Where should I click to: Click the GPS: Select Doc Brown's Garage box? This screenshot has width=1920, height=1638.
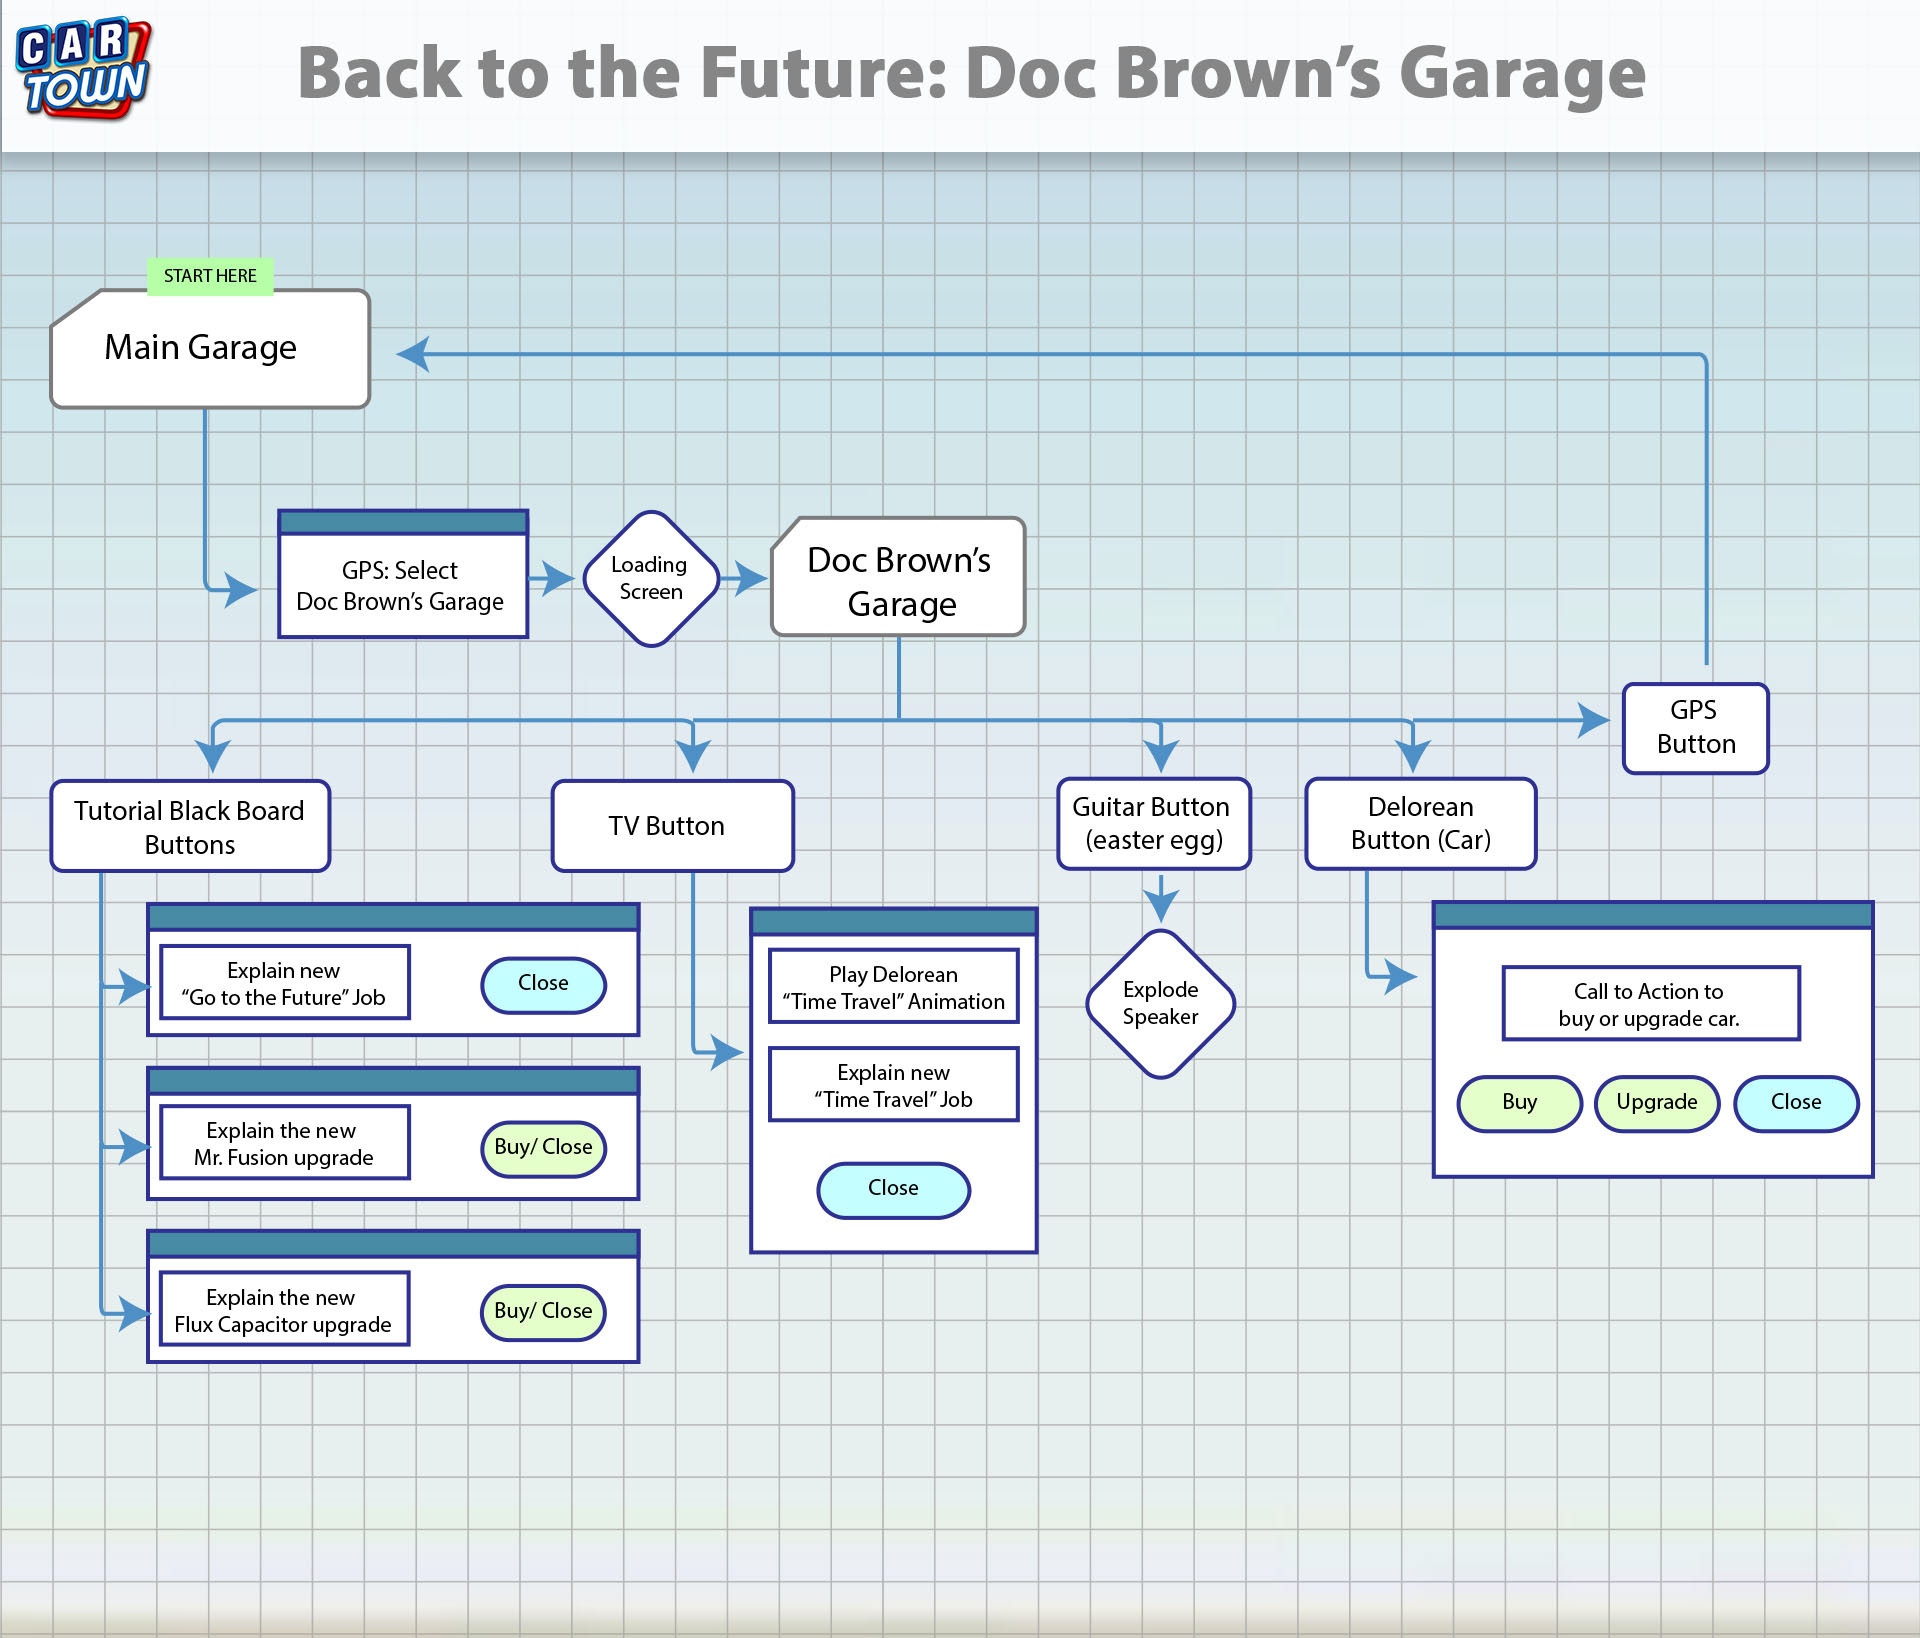[402, 585]
